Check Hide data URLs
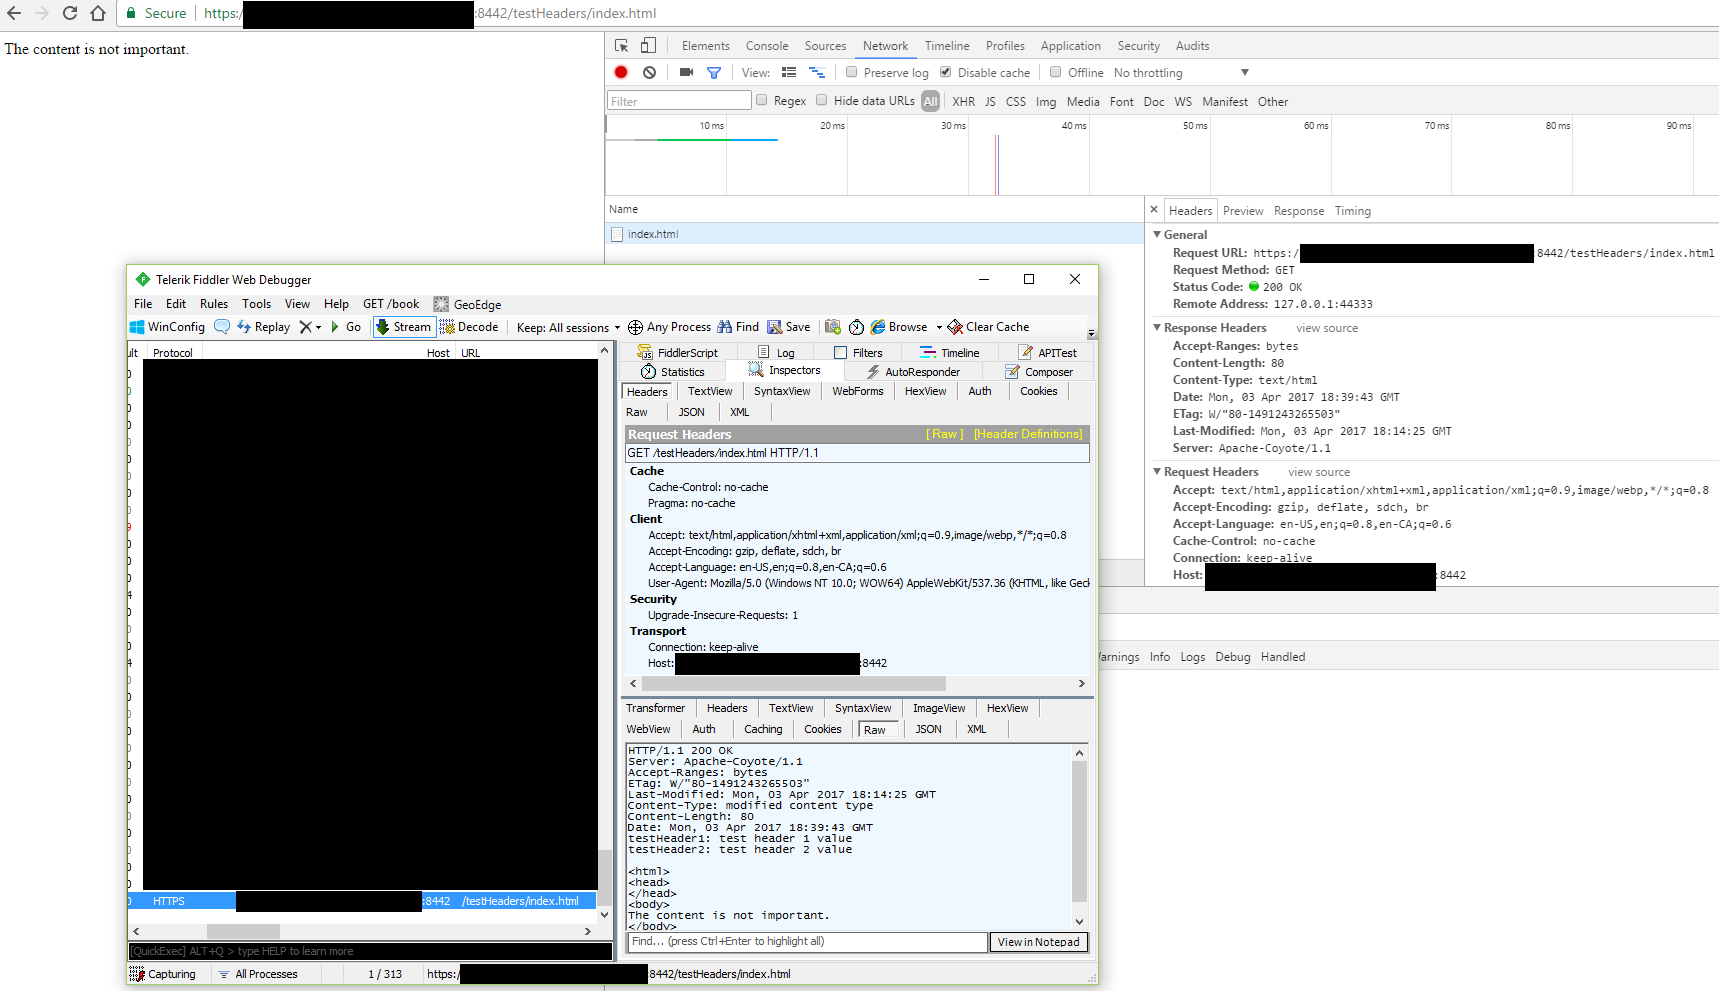1719x991 pixels. [x=822, y=100]
